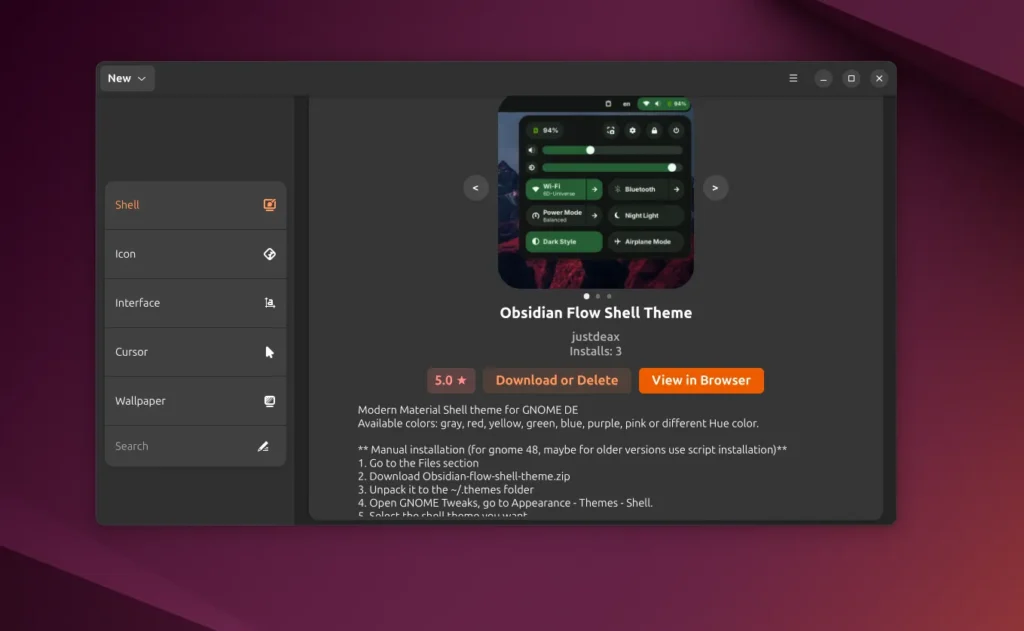Select the first carousel page dot
Screen dimensions: 1024x631
[586, 296]
